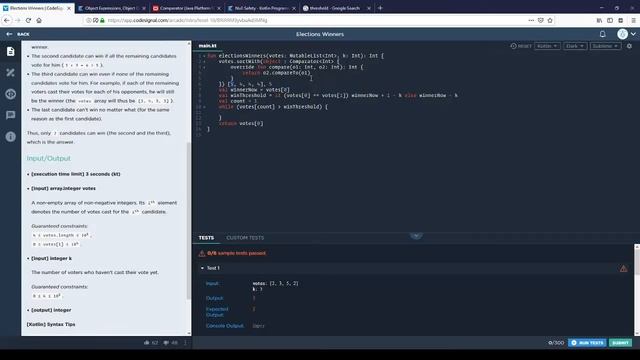The height and width of the screenshot is (360, 640).
Task: Collapse the Test 1 result row
Action: point(202,268)
